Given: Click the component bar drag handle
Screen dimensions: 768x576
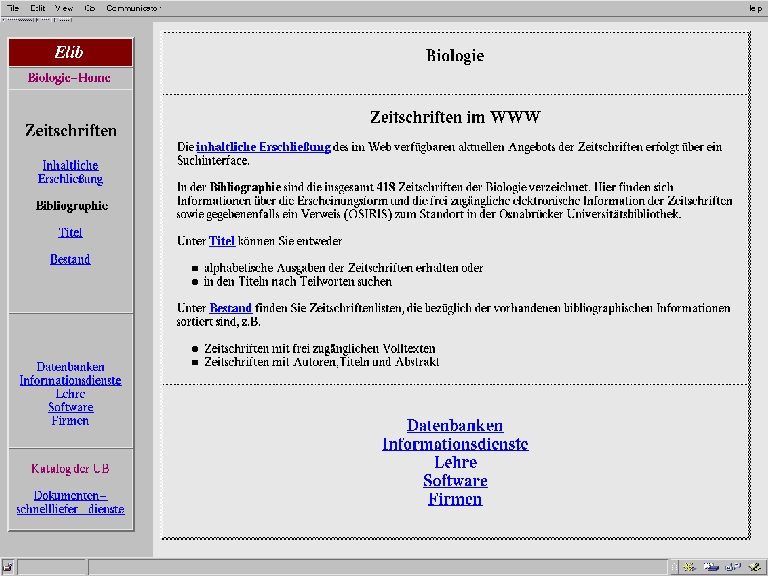Looking at the screenshot, I should point(674,567).
